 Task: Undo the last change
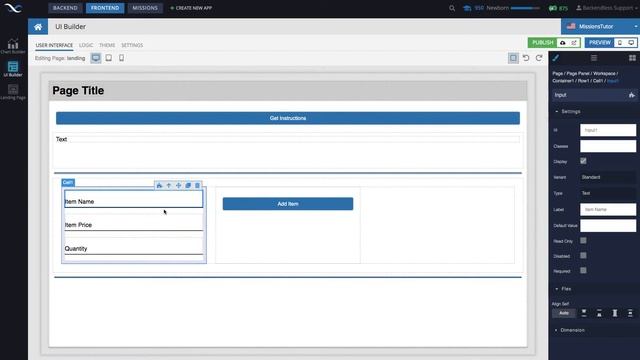tap(526, 58)
